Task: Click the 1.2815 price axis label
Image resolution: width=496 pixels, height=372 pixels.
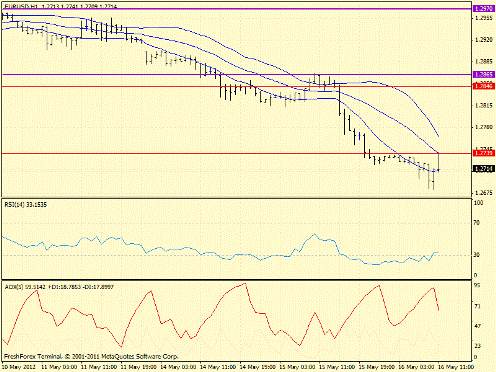Action: click(484, 106)
